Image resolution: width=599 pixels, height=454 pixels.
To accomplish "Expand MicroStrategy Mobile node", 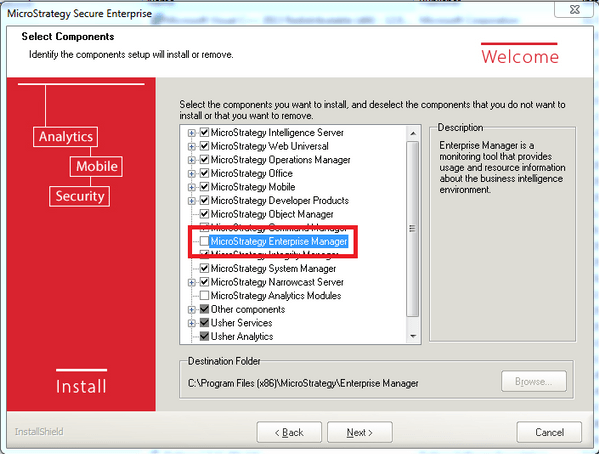I will pos(192,187).
